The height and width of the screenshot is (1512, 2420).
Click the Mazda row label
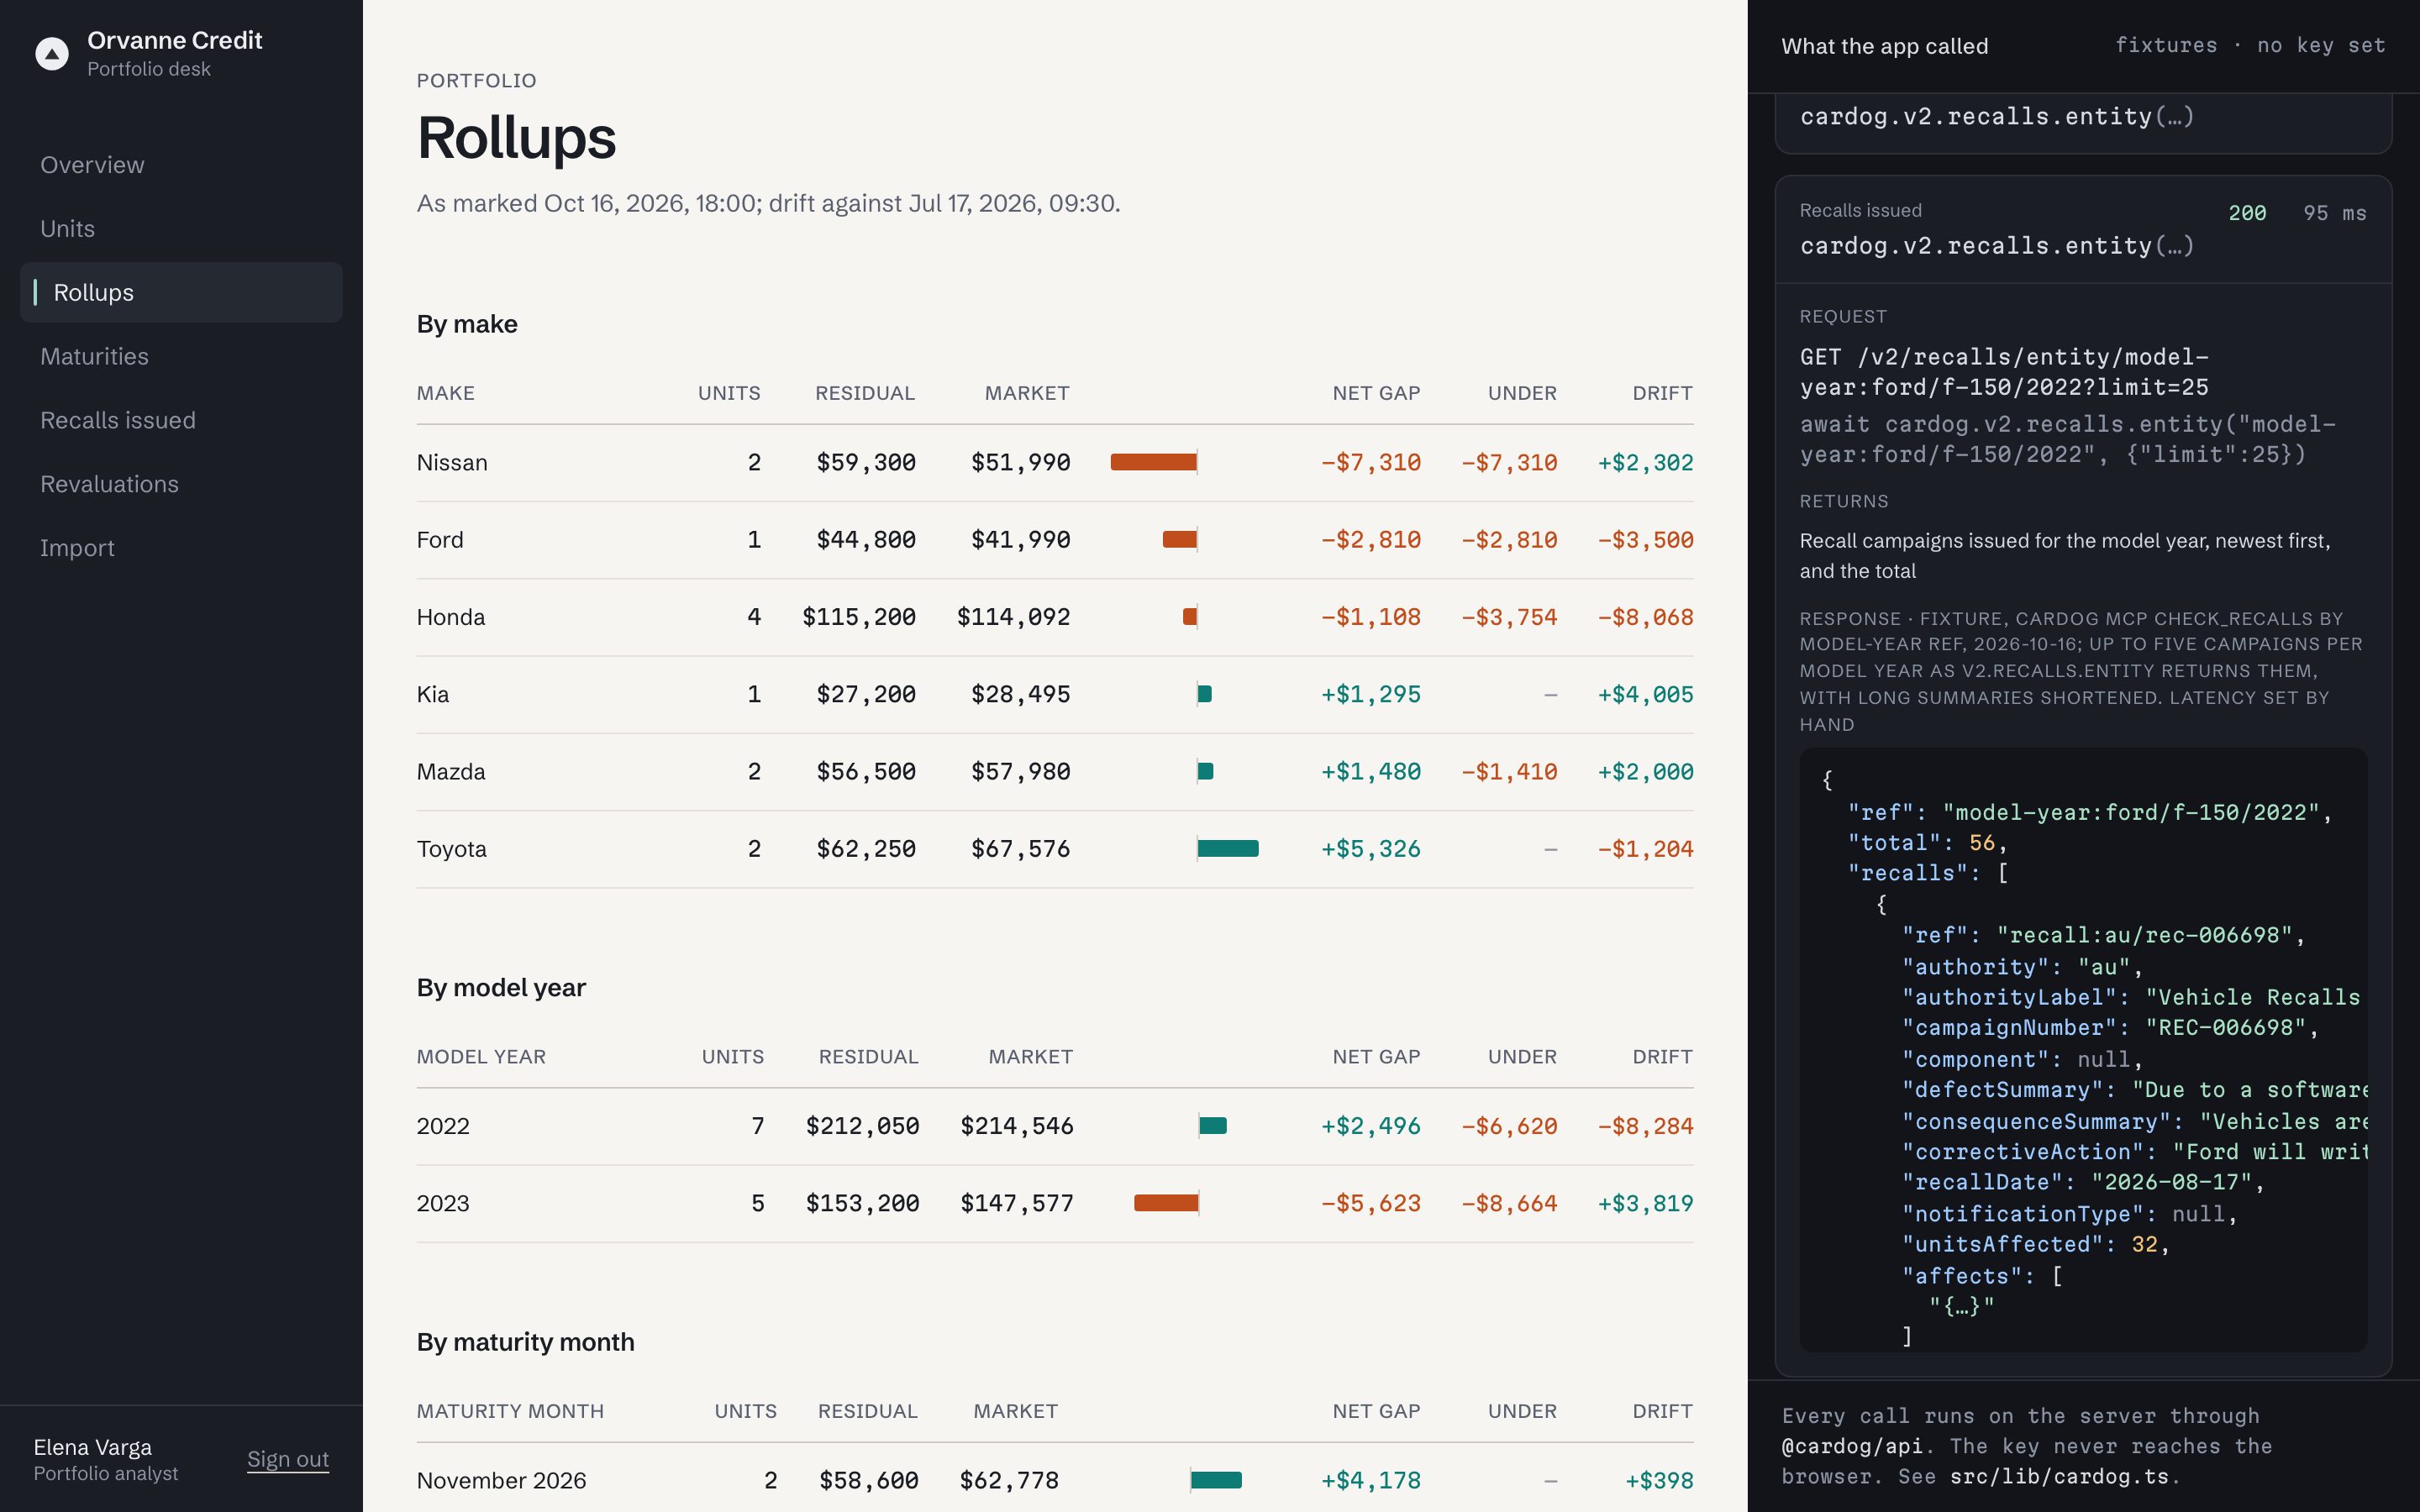(451, 772)
